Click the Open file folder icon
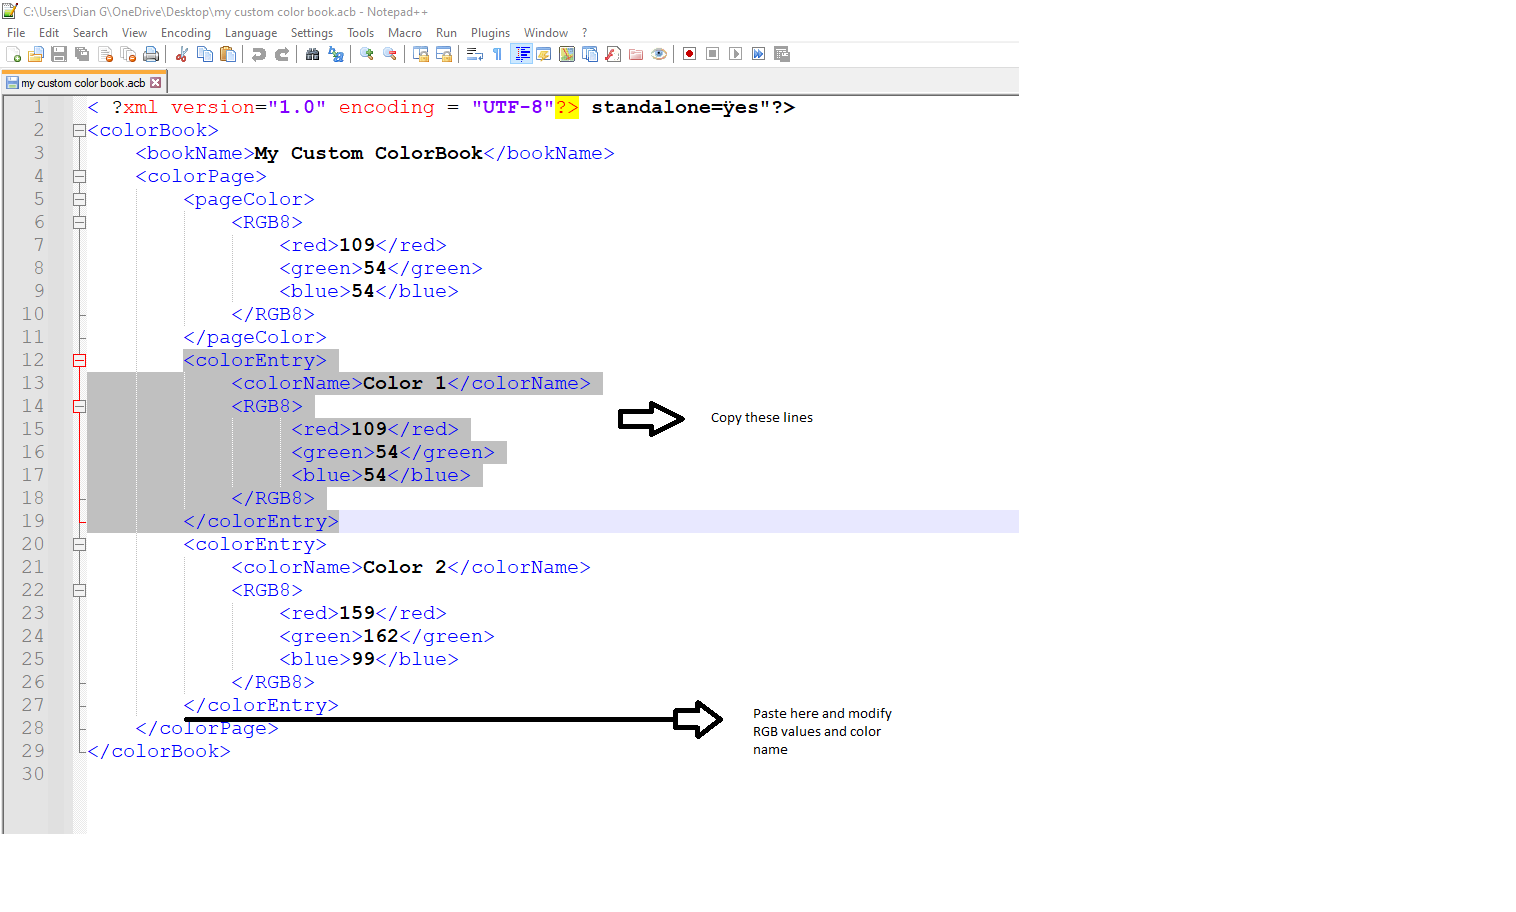This screenshot has height=912, width=1516. (36, 54)
